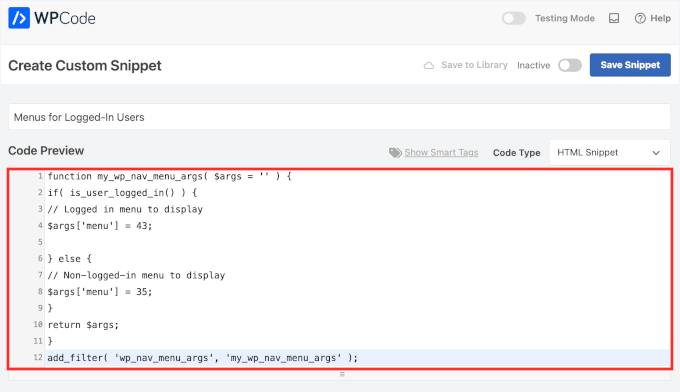Click the cloud icon beside Save to Library

pos(428,65)
